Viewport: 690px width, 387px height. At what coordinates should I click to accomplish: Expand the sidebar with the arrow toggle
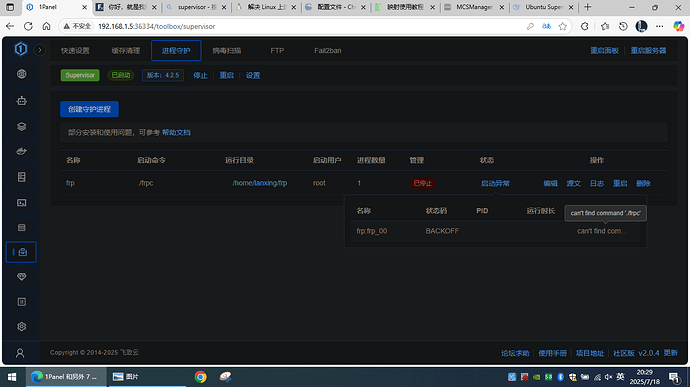coord(40,50)
